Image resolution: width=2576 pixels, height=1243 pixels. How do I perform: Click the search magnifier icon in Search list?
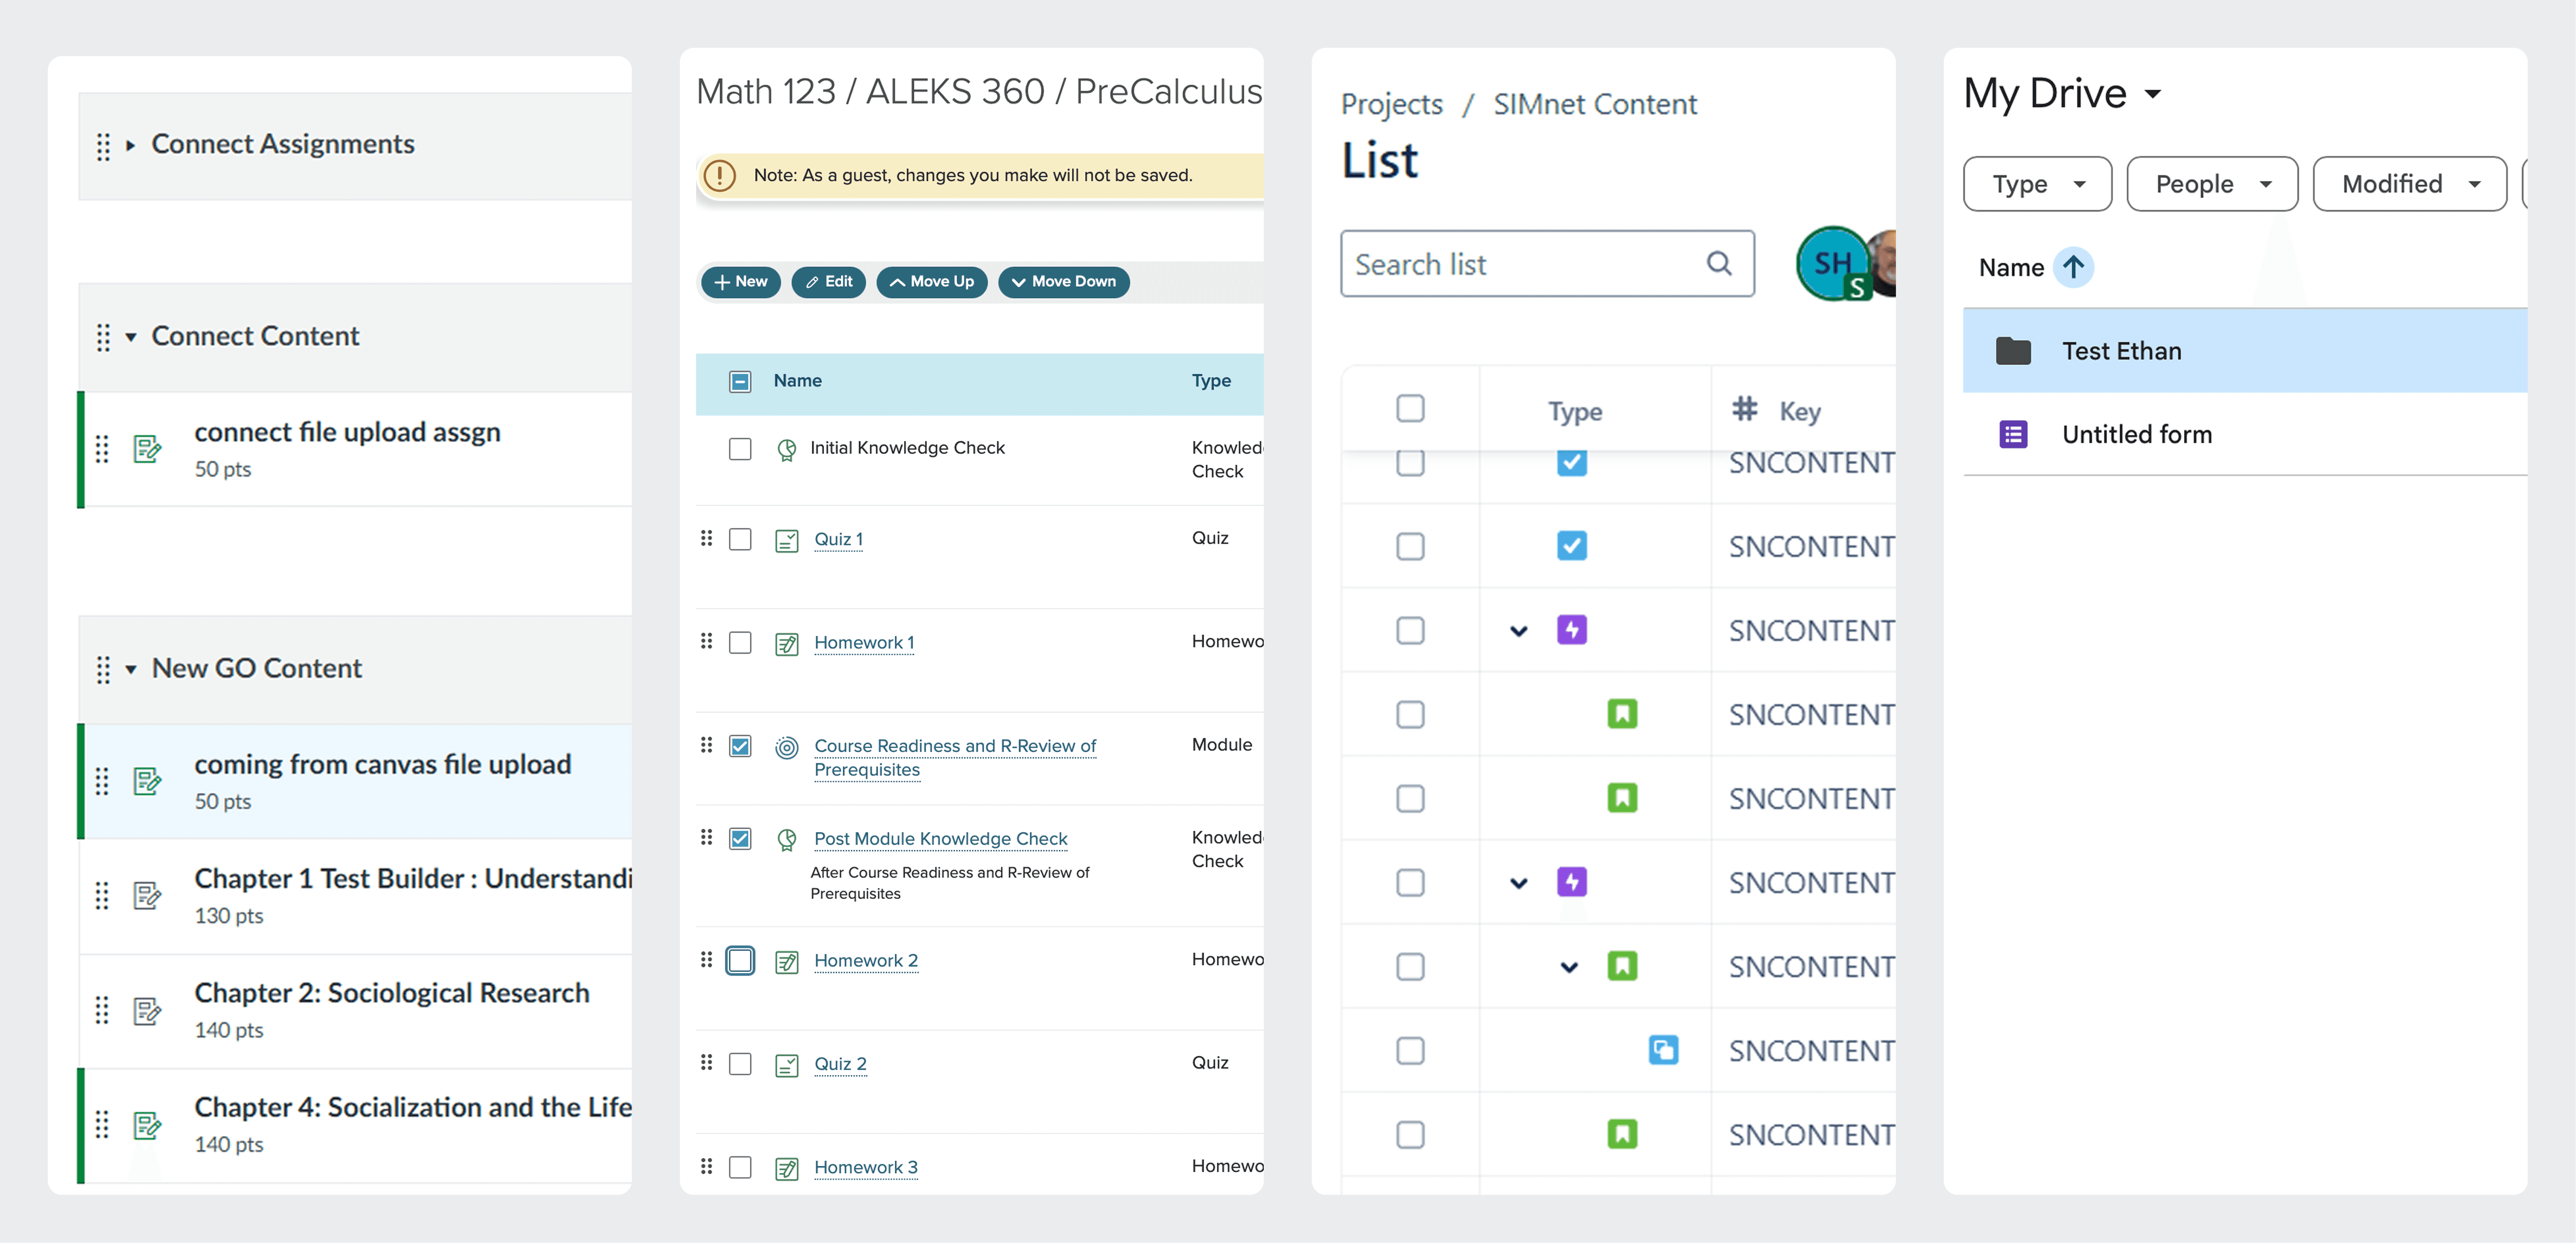[x=1718, y=263]
